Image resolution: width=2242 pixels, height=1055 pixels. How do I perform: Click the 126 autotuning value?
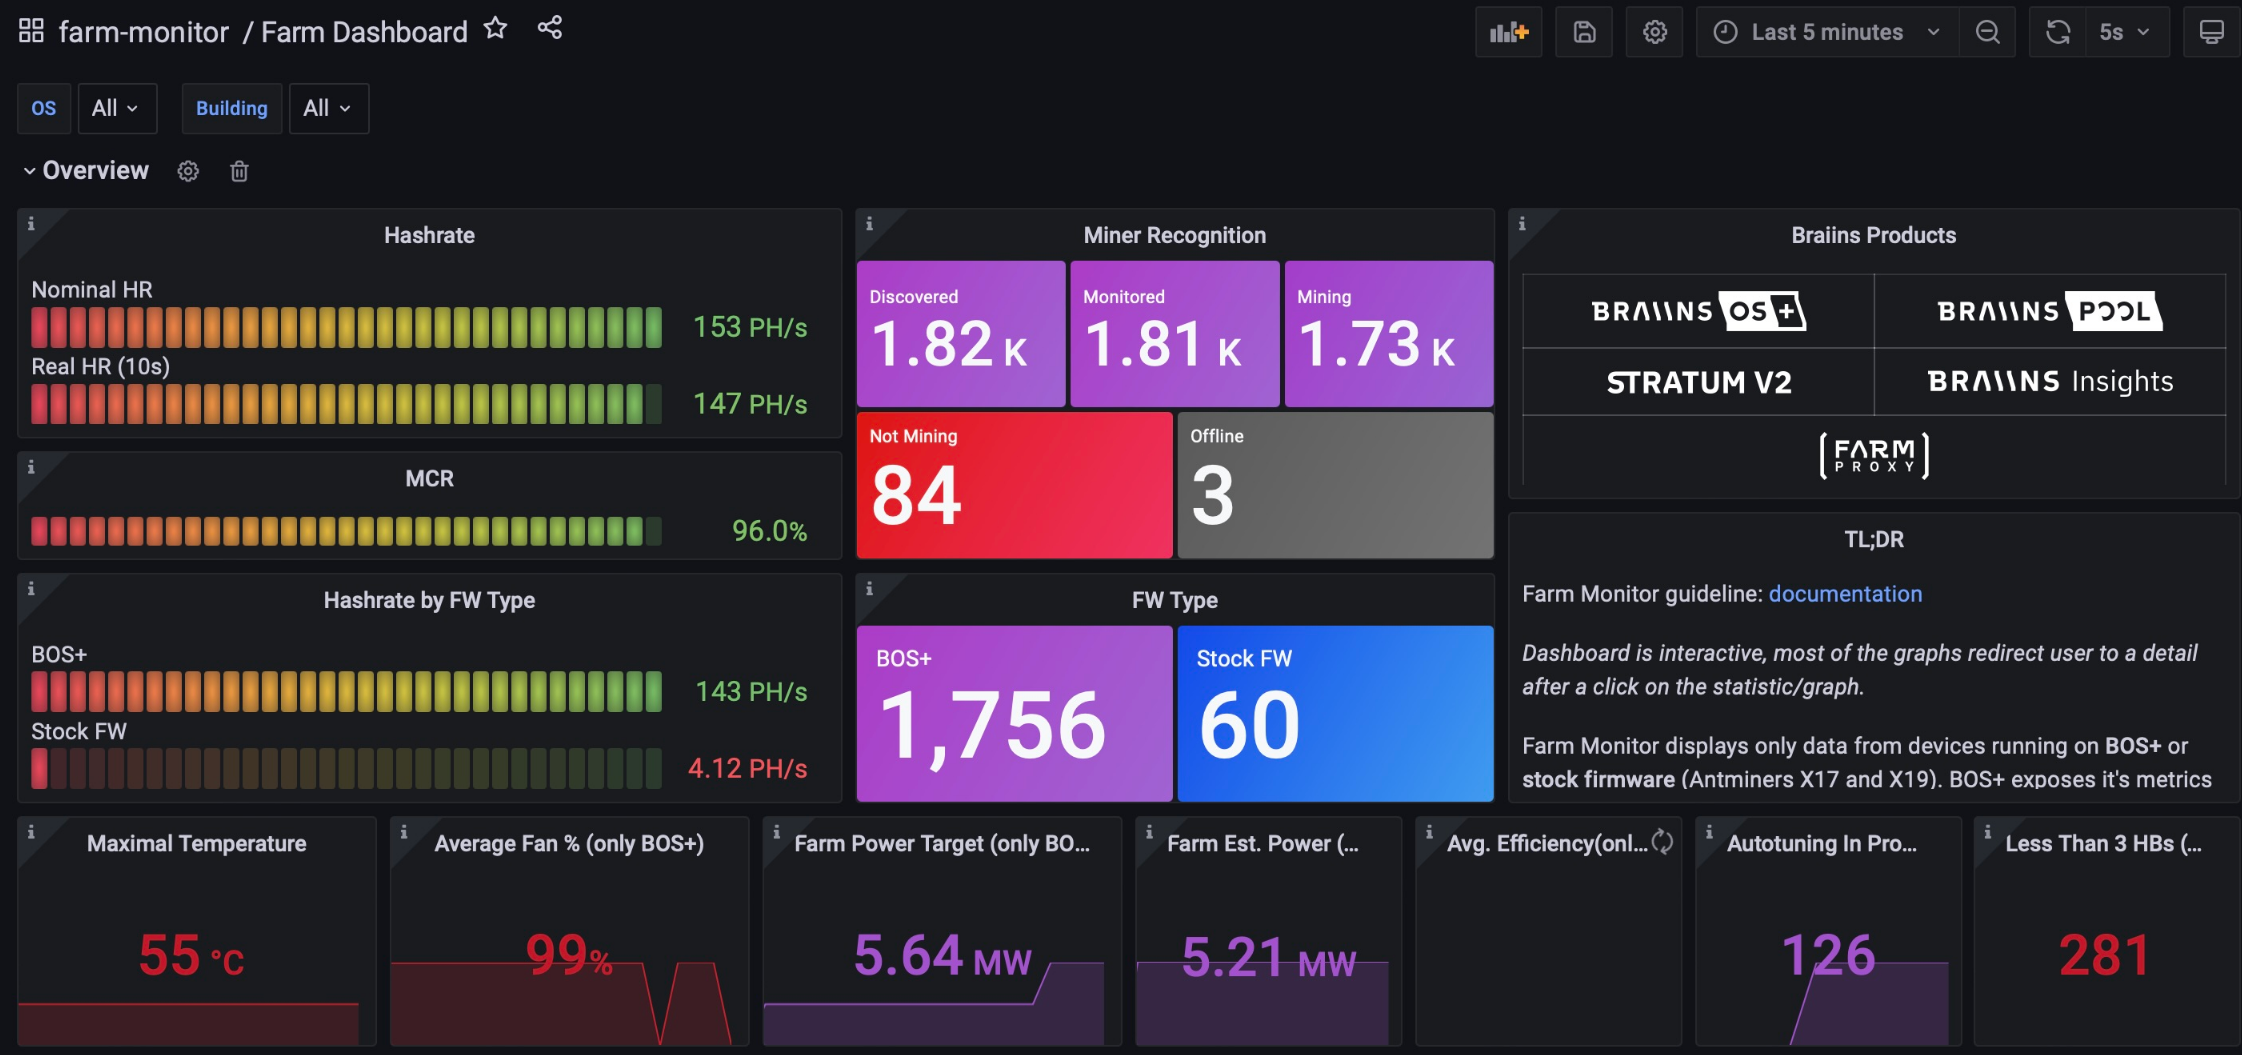1828,955
